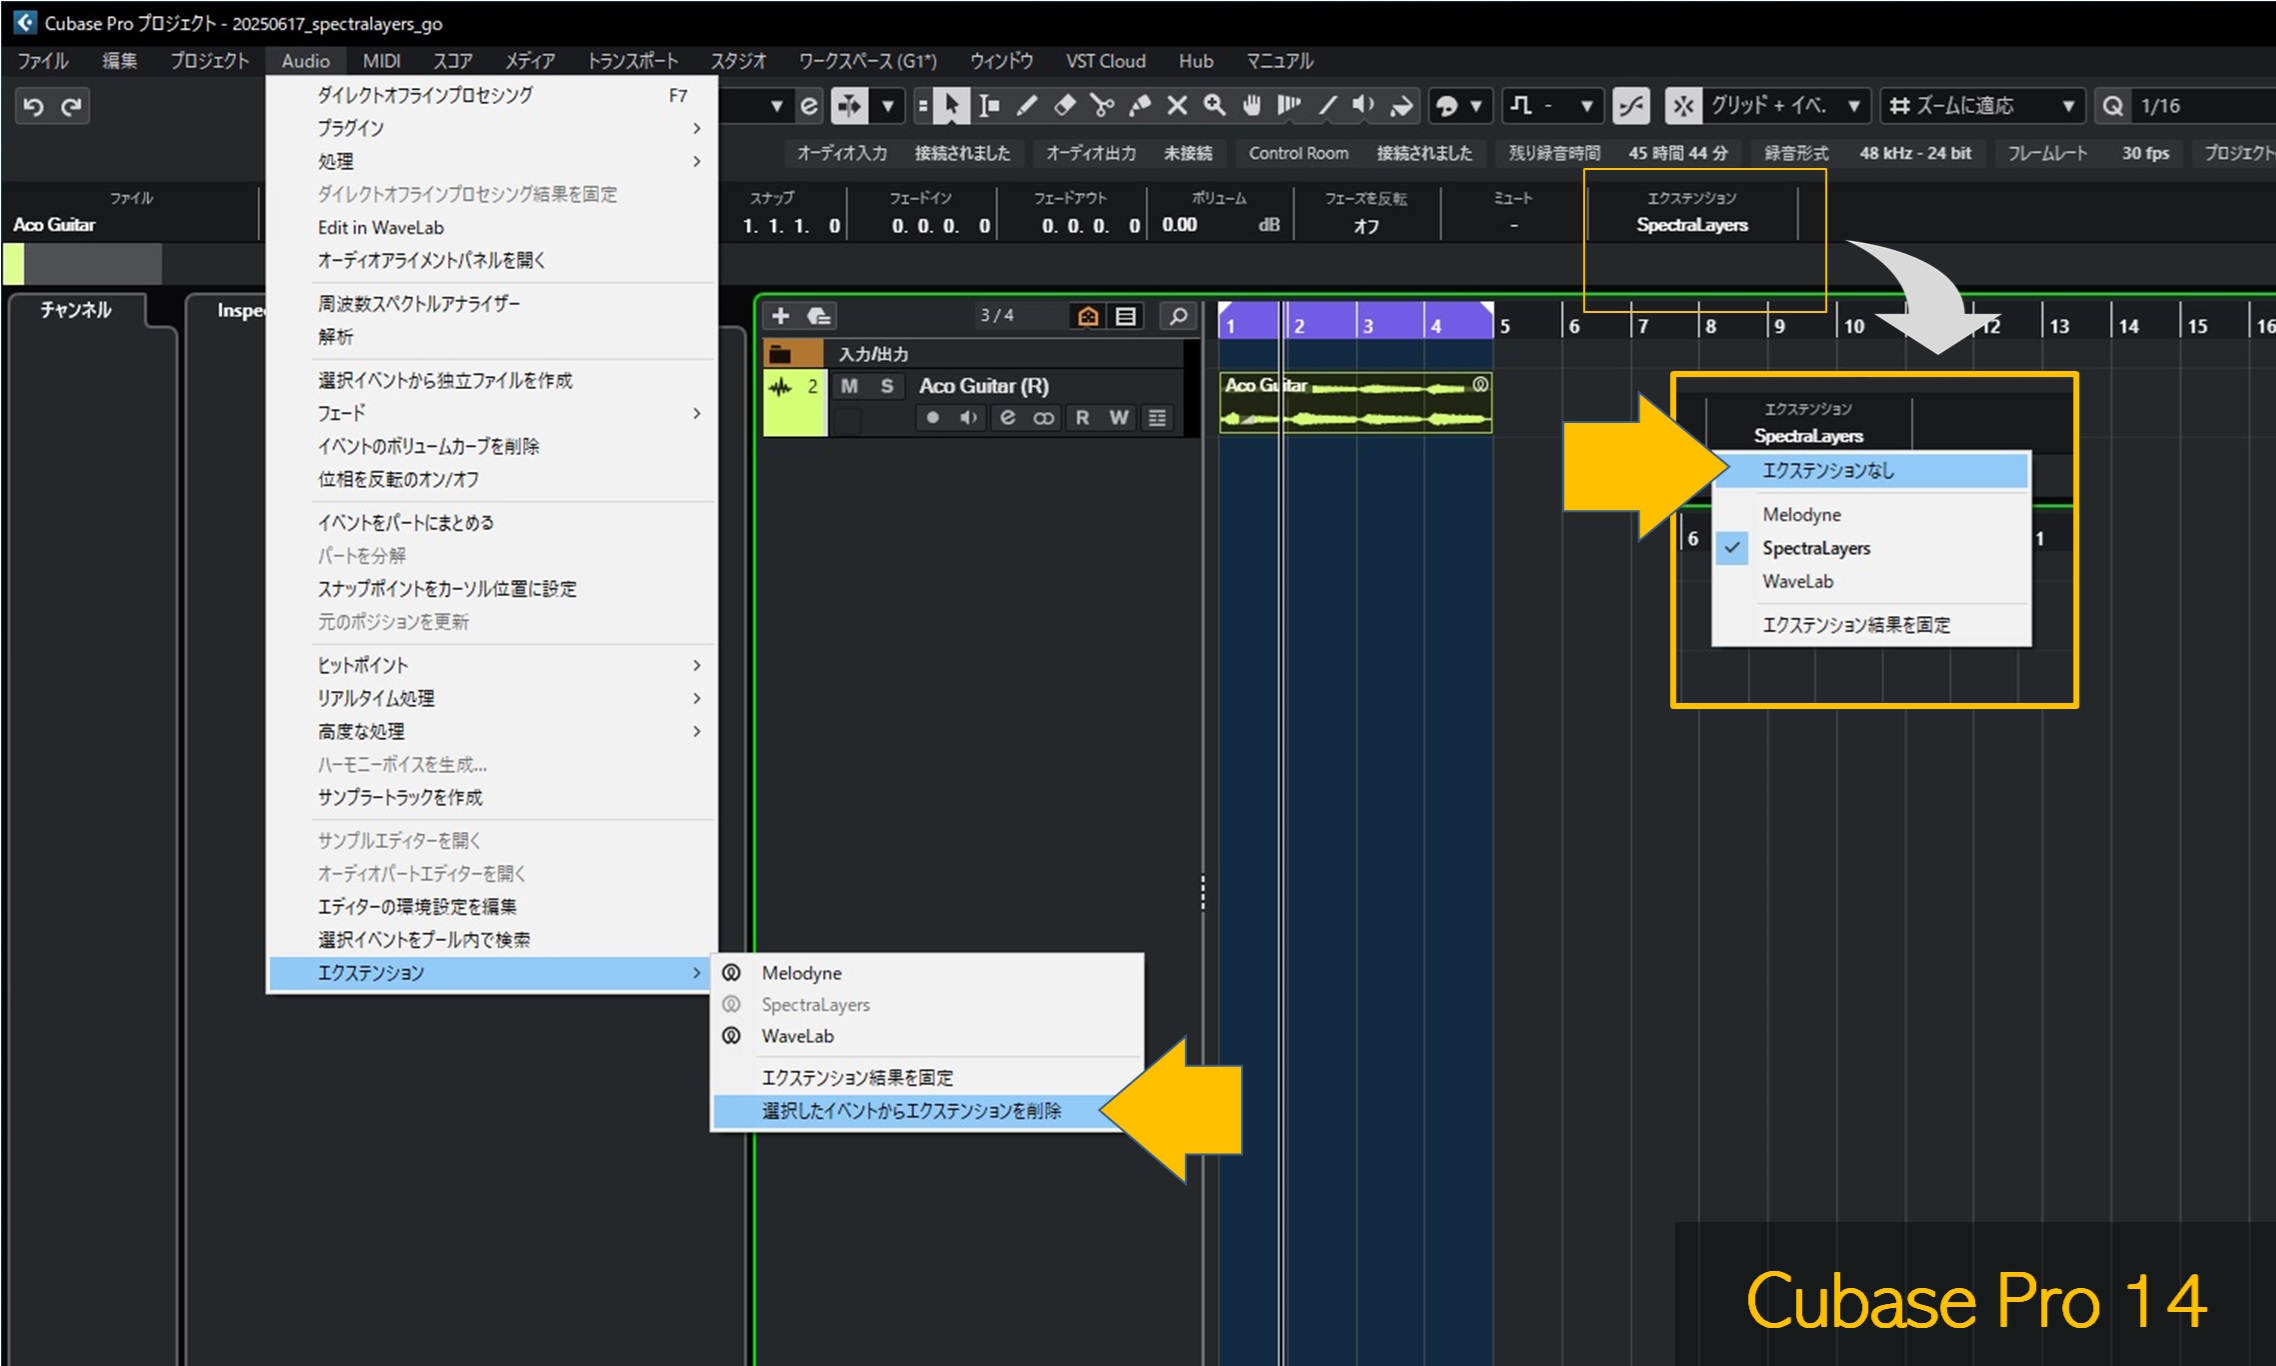Click the Find Tracks magnifier icon

1179,317
